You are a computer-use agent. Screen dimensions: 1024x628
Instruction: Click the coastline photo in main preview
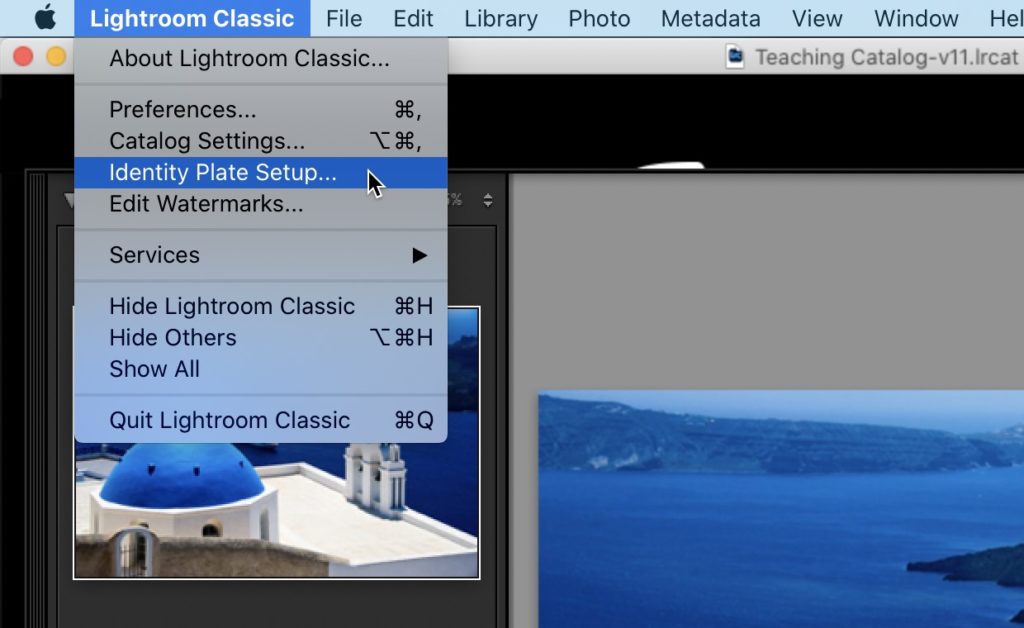781,509
